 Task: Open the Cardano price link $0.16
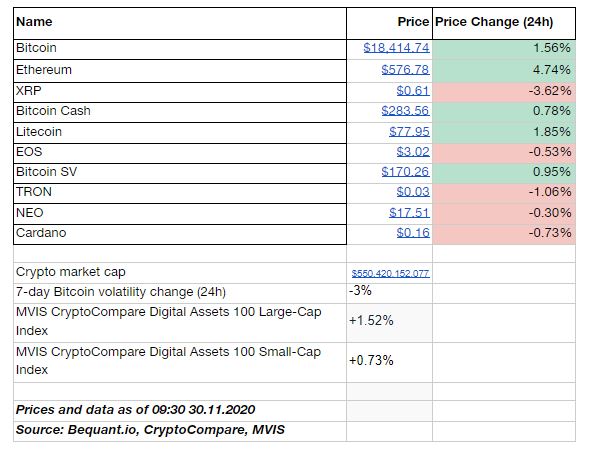coord(413,233)
